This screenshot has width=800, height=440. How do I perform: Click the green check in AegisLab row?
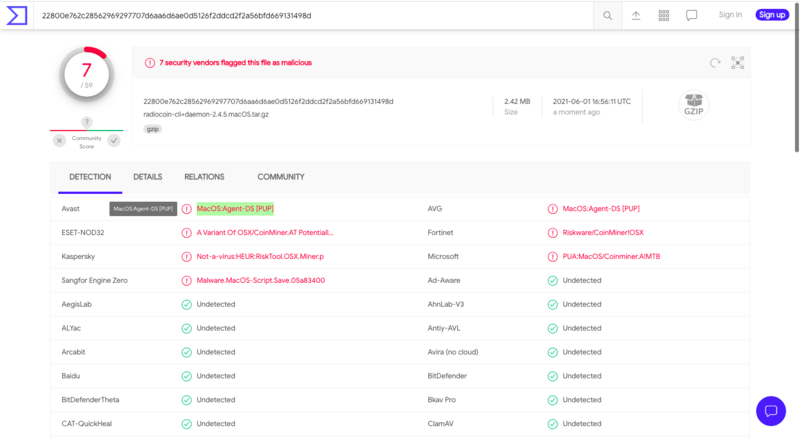point(187,304)
